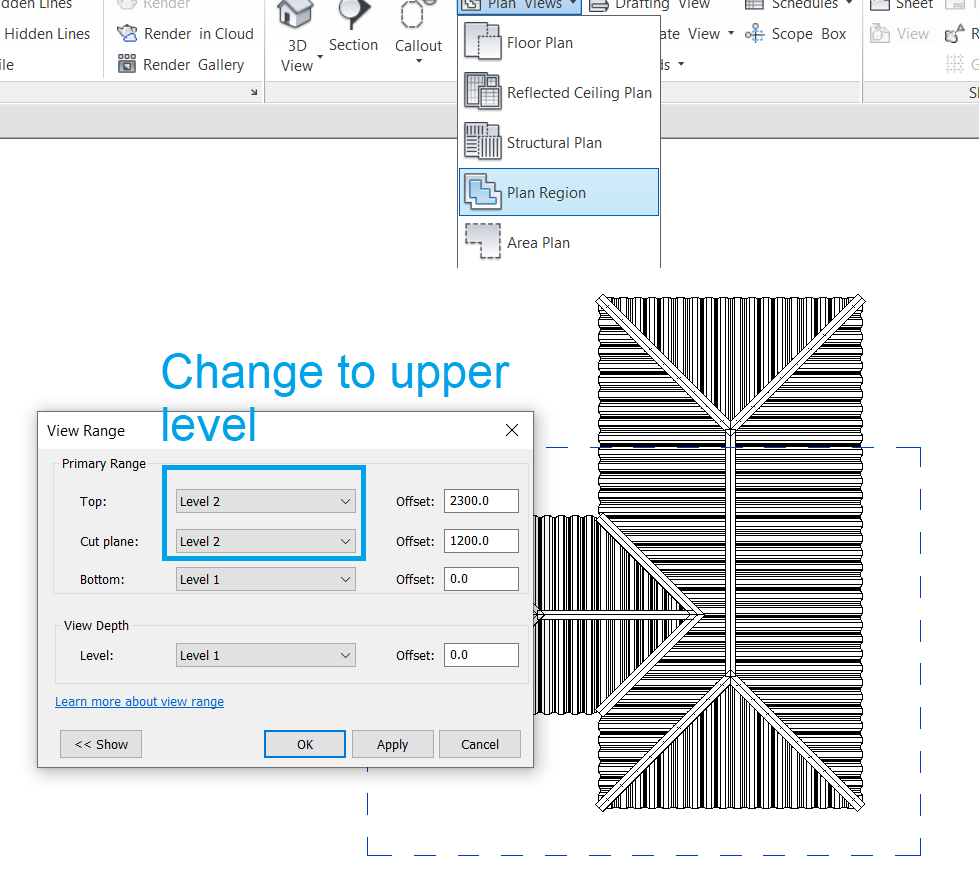Screen dimensions: 979x891
Task: Expand the View Depth Level dropdown
Action: coord(344,655)
